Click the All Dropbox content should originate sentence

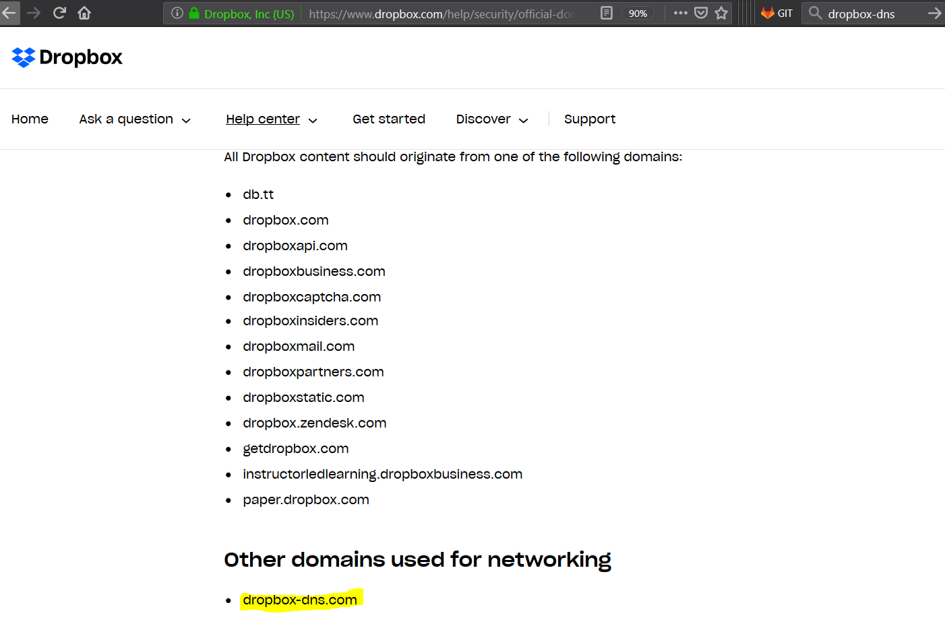(453, 157)
